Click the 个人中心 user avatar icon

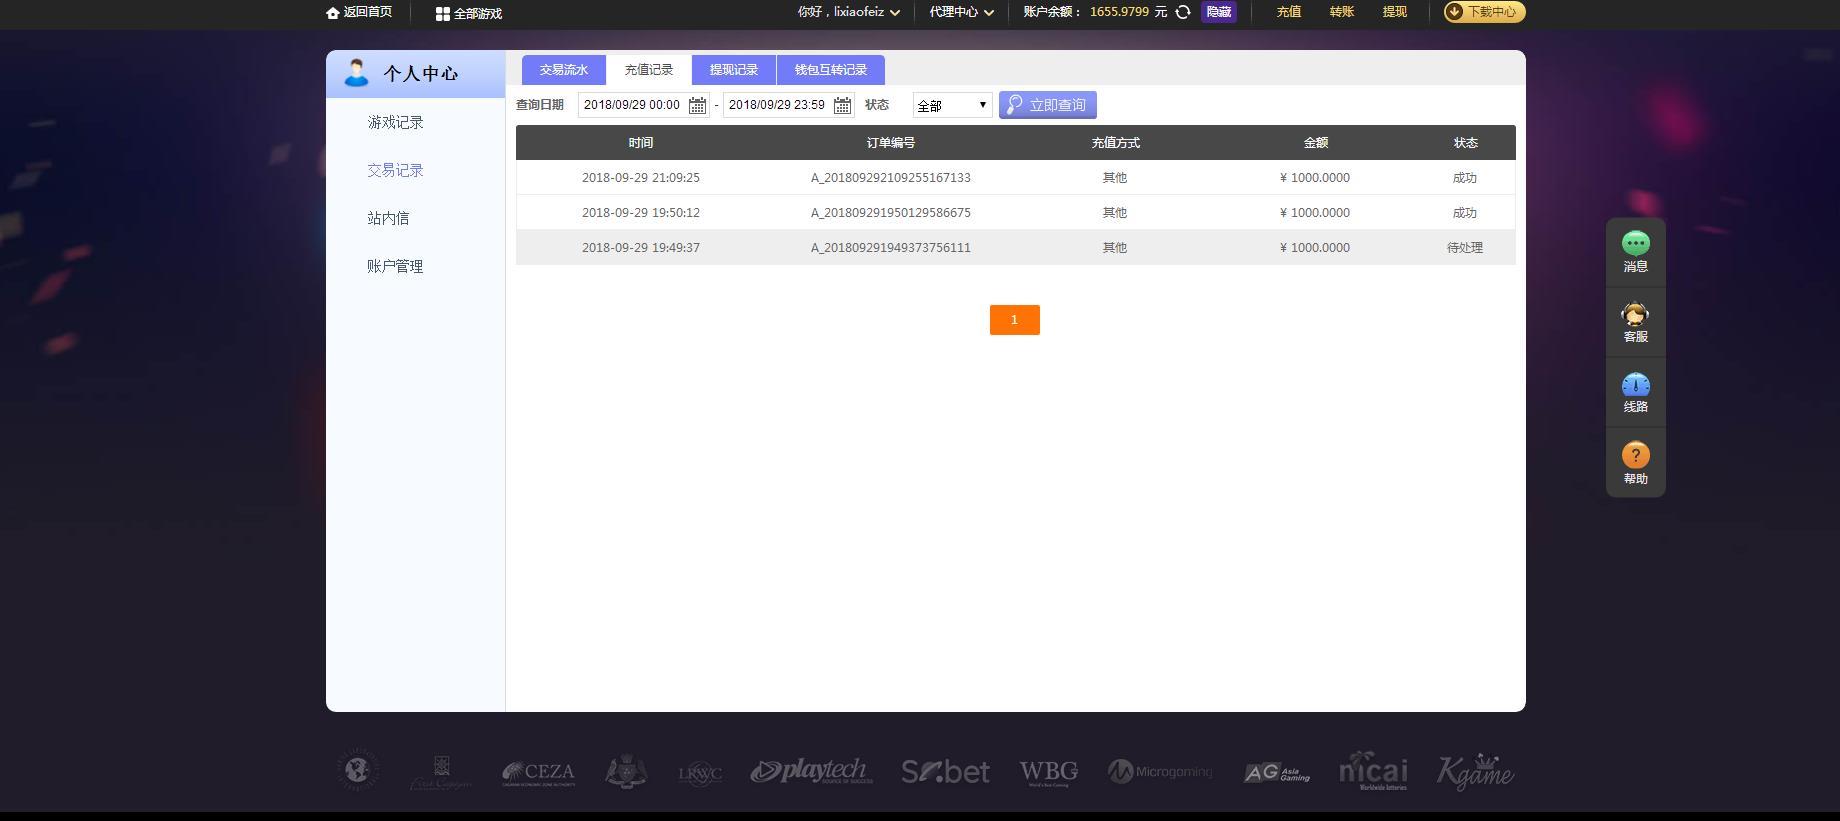point(356,73)
